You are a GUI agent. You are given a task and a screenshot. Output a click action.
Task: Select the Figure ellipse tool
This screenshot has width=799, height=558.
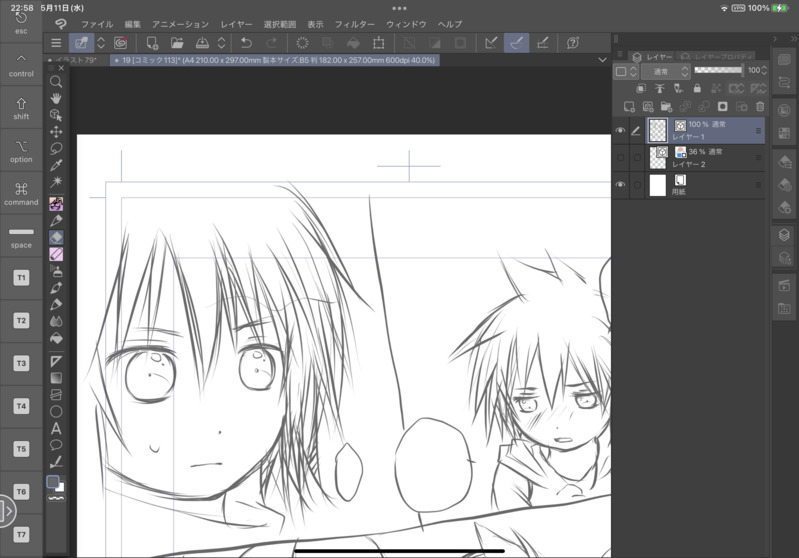click(x=56, y=412)
